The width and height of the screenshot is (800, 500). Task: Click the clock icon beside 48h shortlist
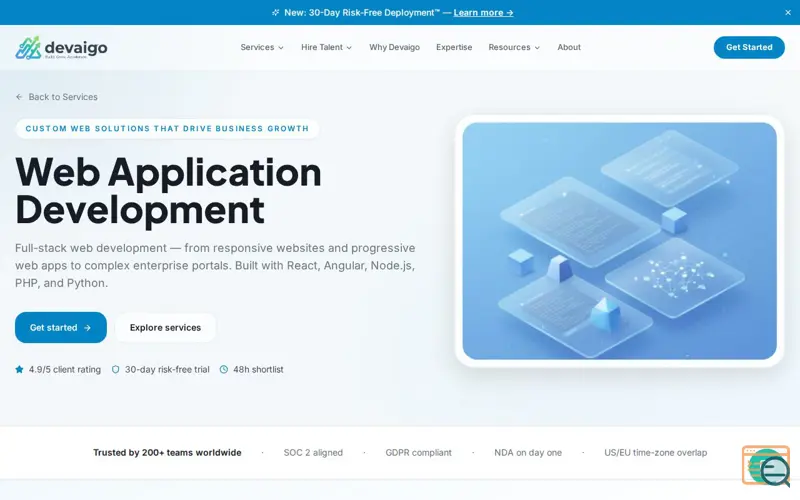(x=223, y=369)
